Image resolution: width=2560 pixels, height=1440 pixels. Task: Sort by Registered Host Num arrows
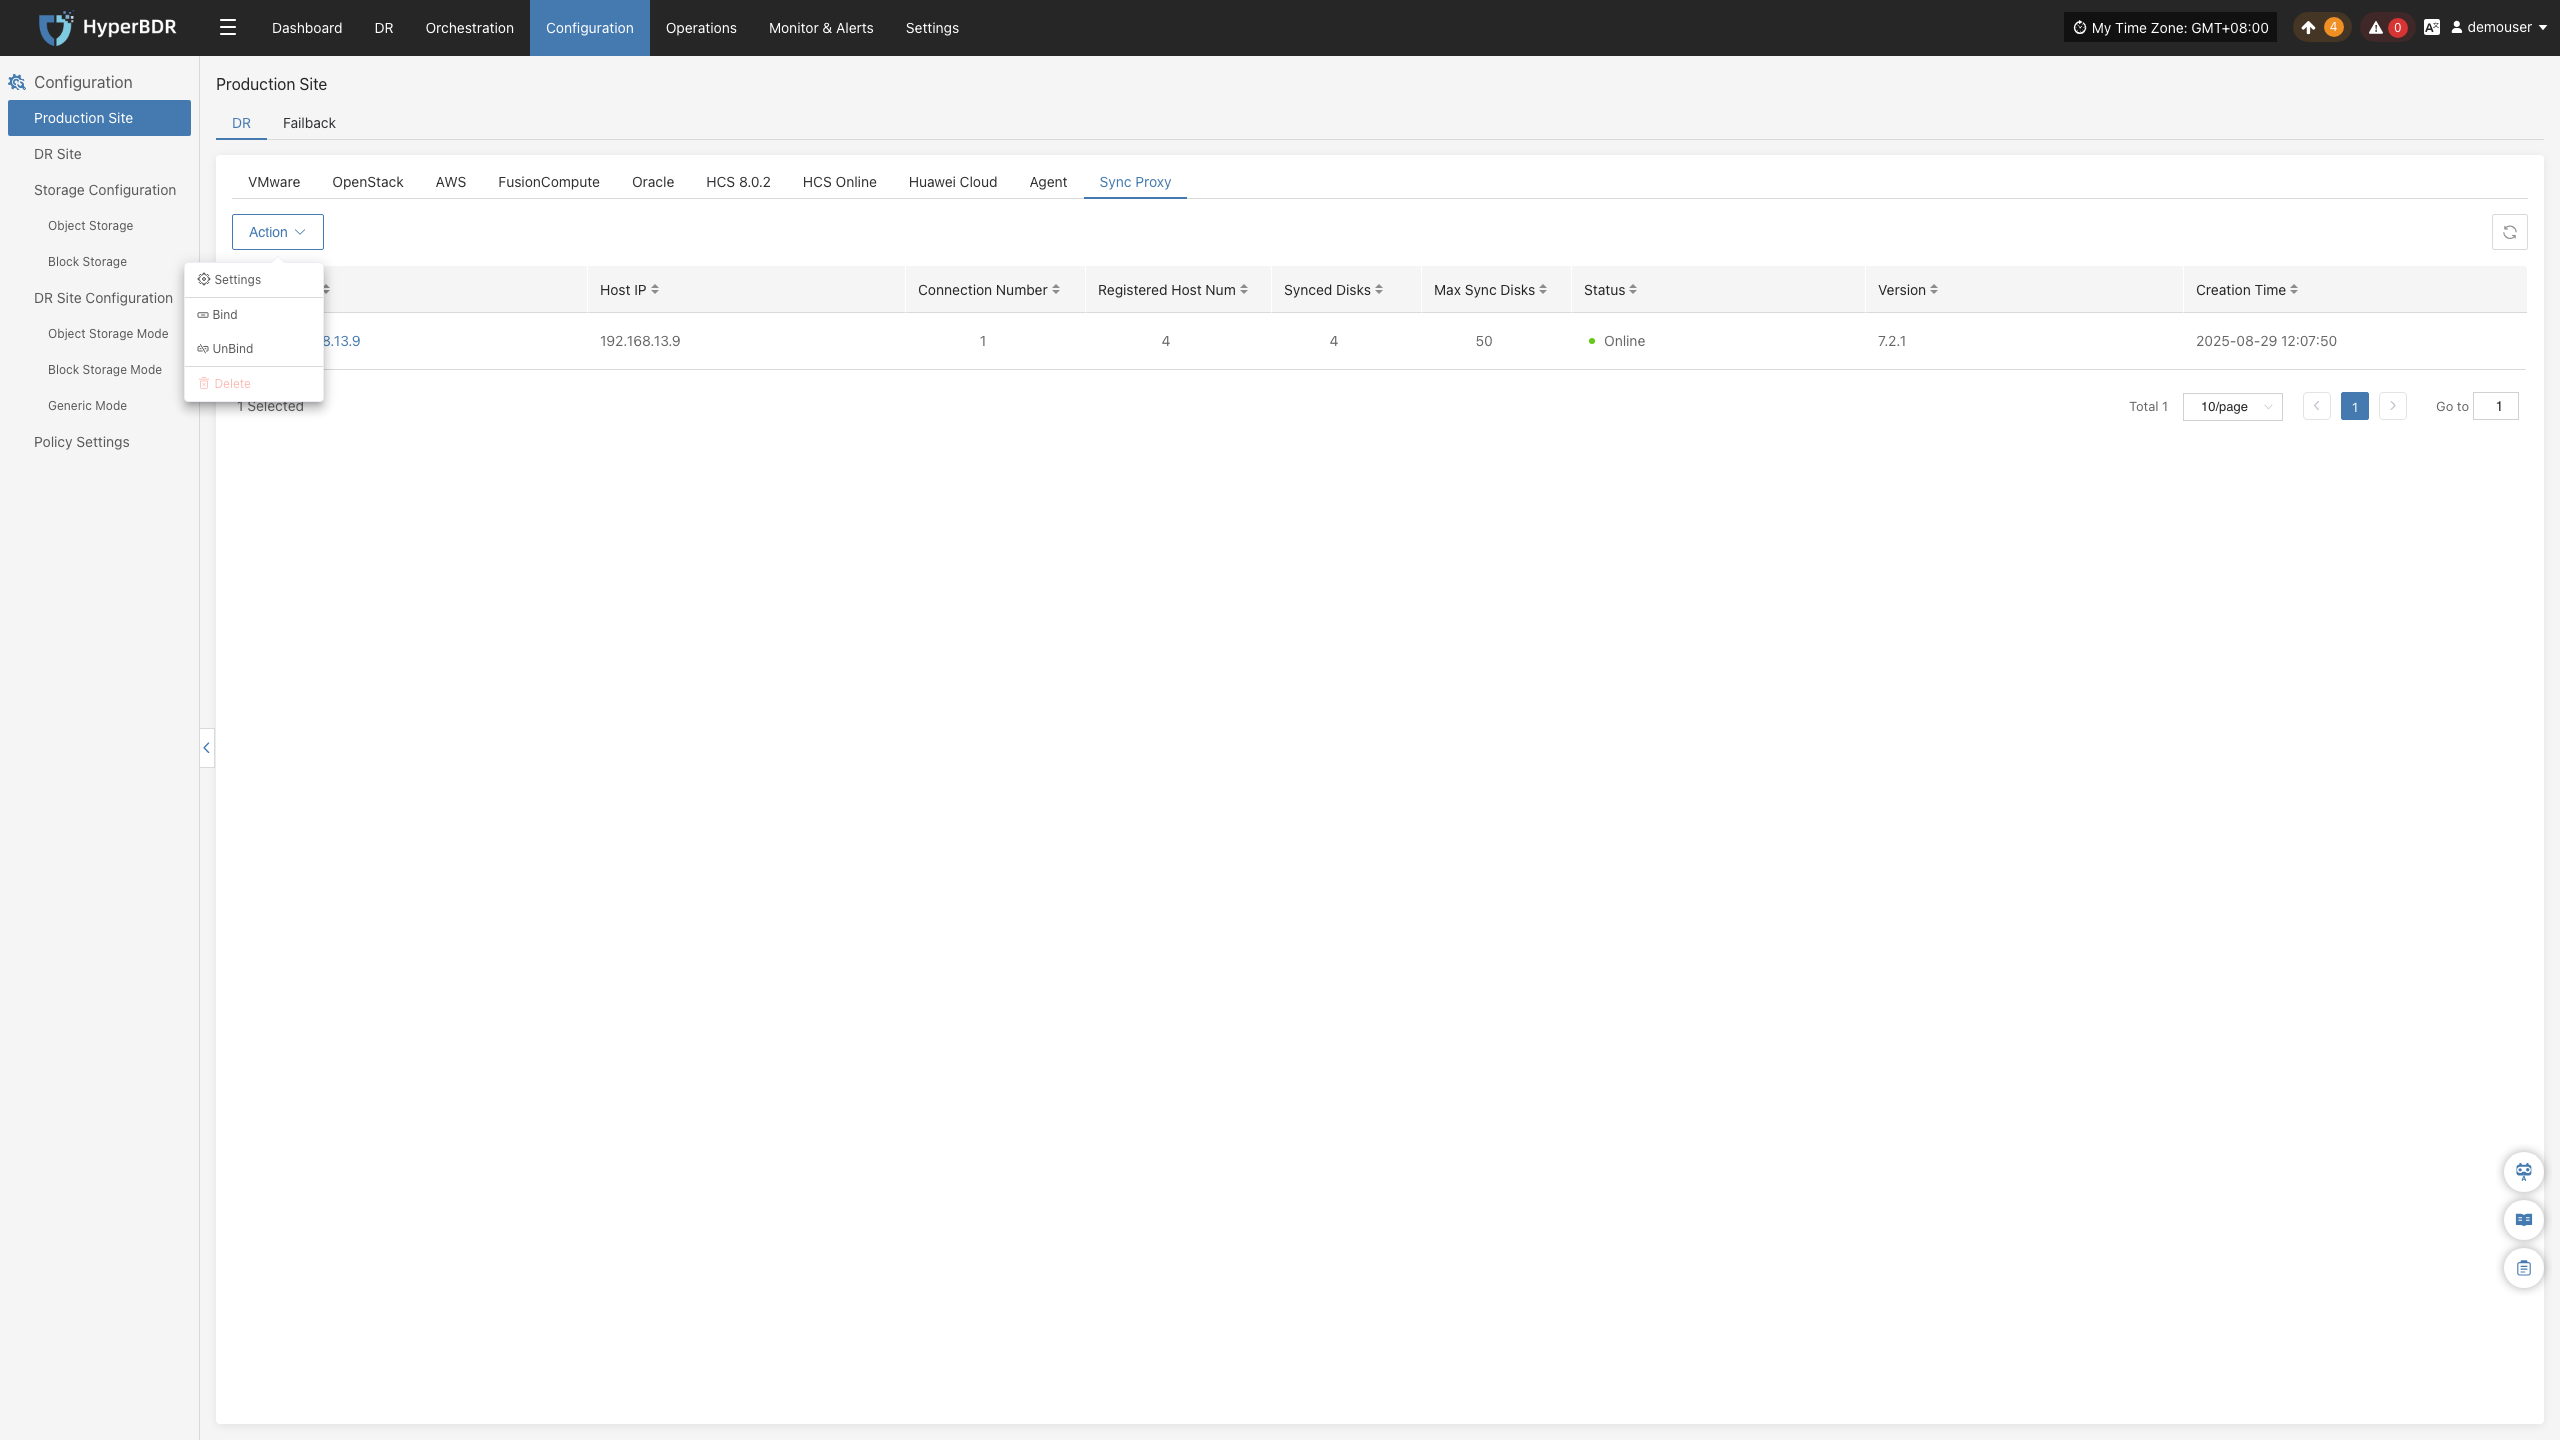pyautogui.click(x=1244, y=290)
